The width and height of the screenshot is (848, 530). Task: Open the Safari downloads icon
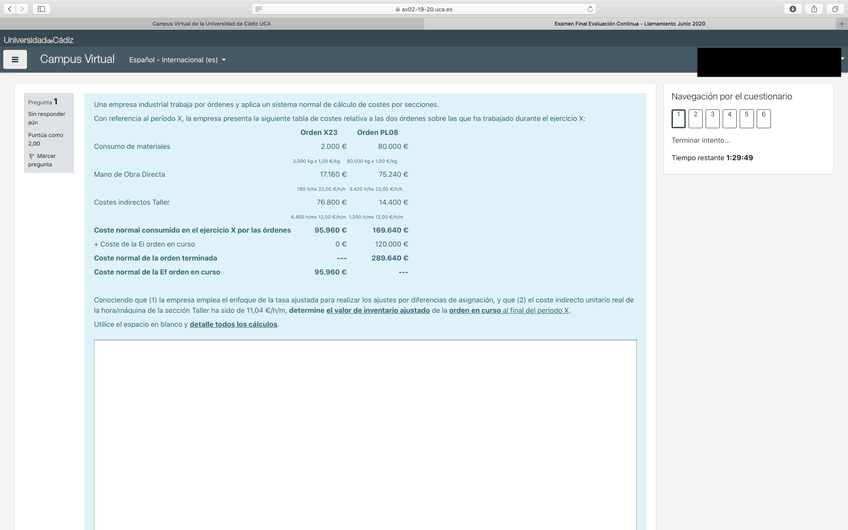[793, 9]
